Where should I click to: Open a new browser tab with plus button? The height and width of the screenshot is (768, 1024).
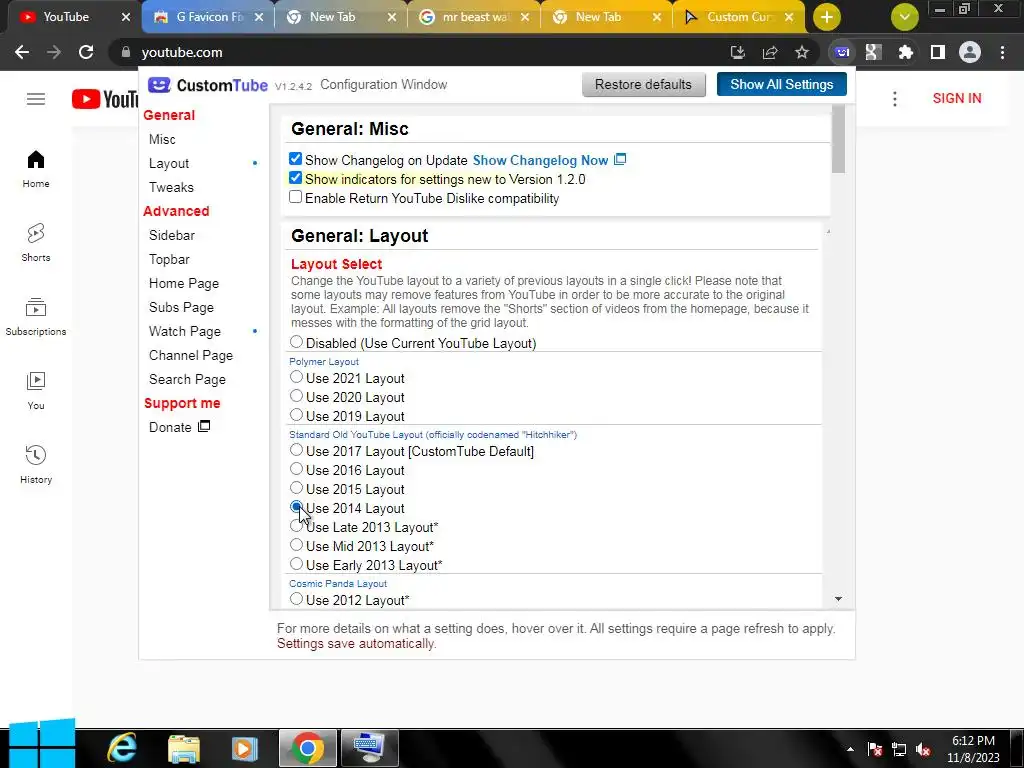point(827,17)
